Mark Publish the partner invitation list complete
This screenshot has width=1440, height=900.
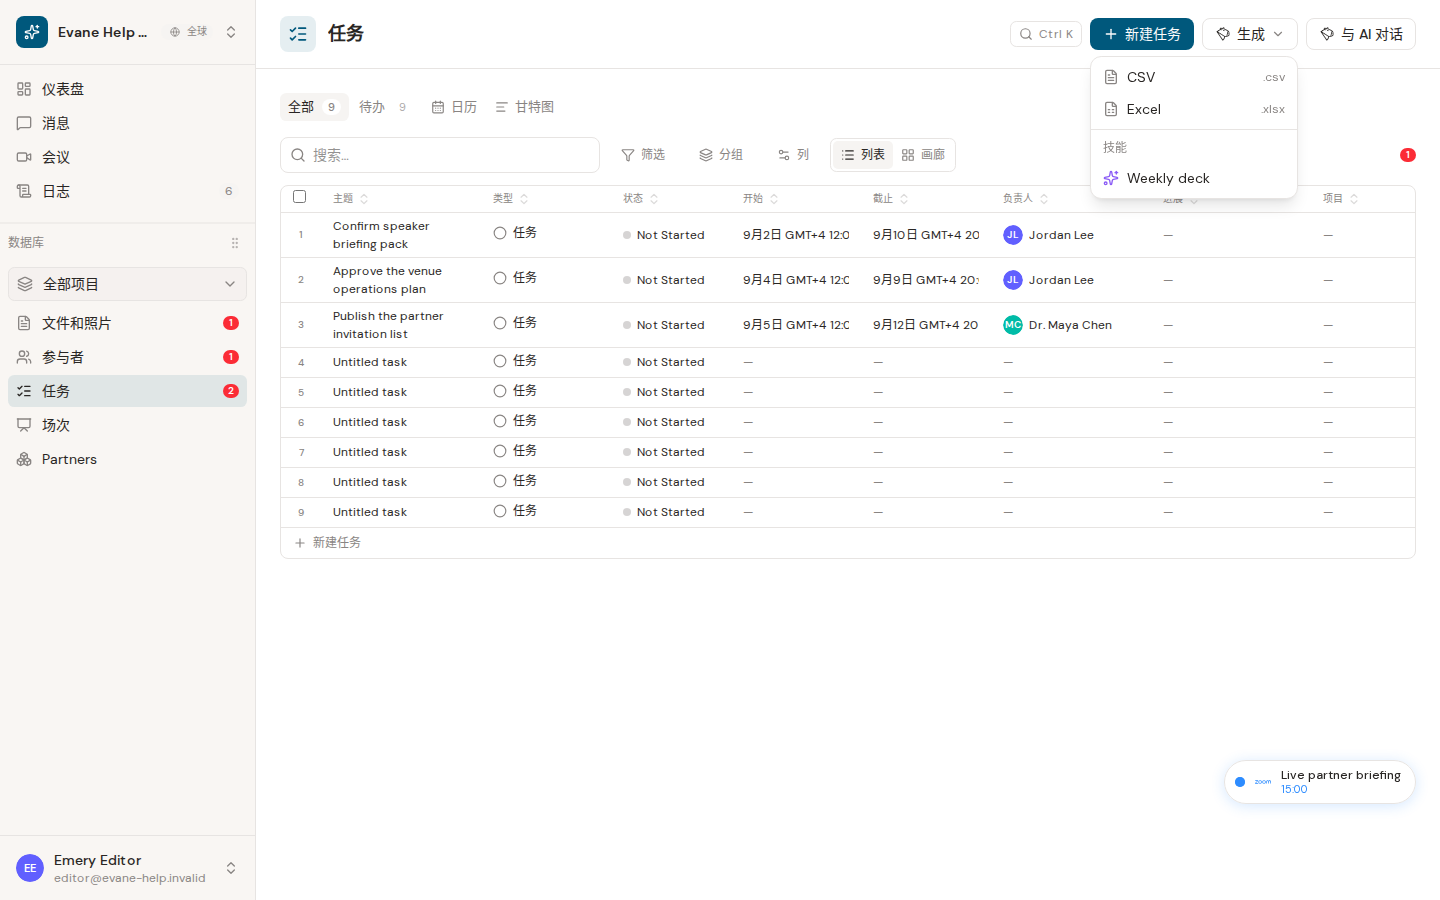(x=500, y=323)
